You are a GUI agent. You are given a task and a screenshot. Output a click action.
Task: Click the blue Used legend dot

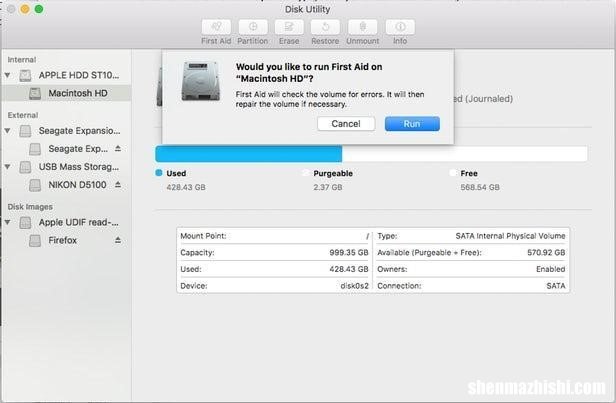[159, 173]
